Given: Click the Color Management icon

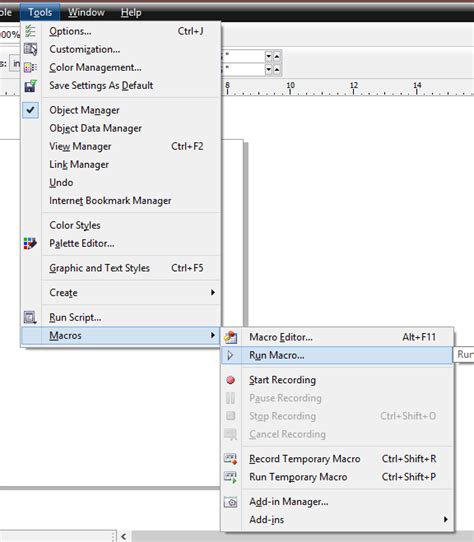Looking at the screenshot, I should [30, 67].
